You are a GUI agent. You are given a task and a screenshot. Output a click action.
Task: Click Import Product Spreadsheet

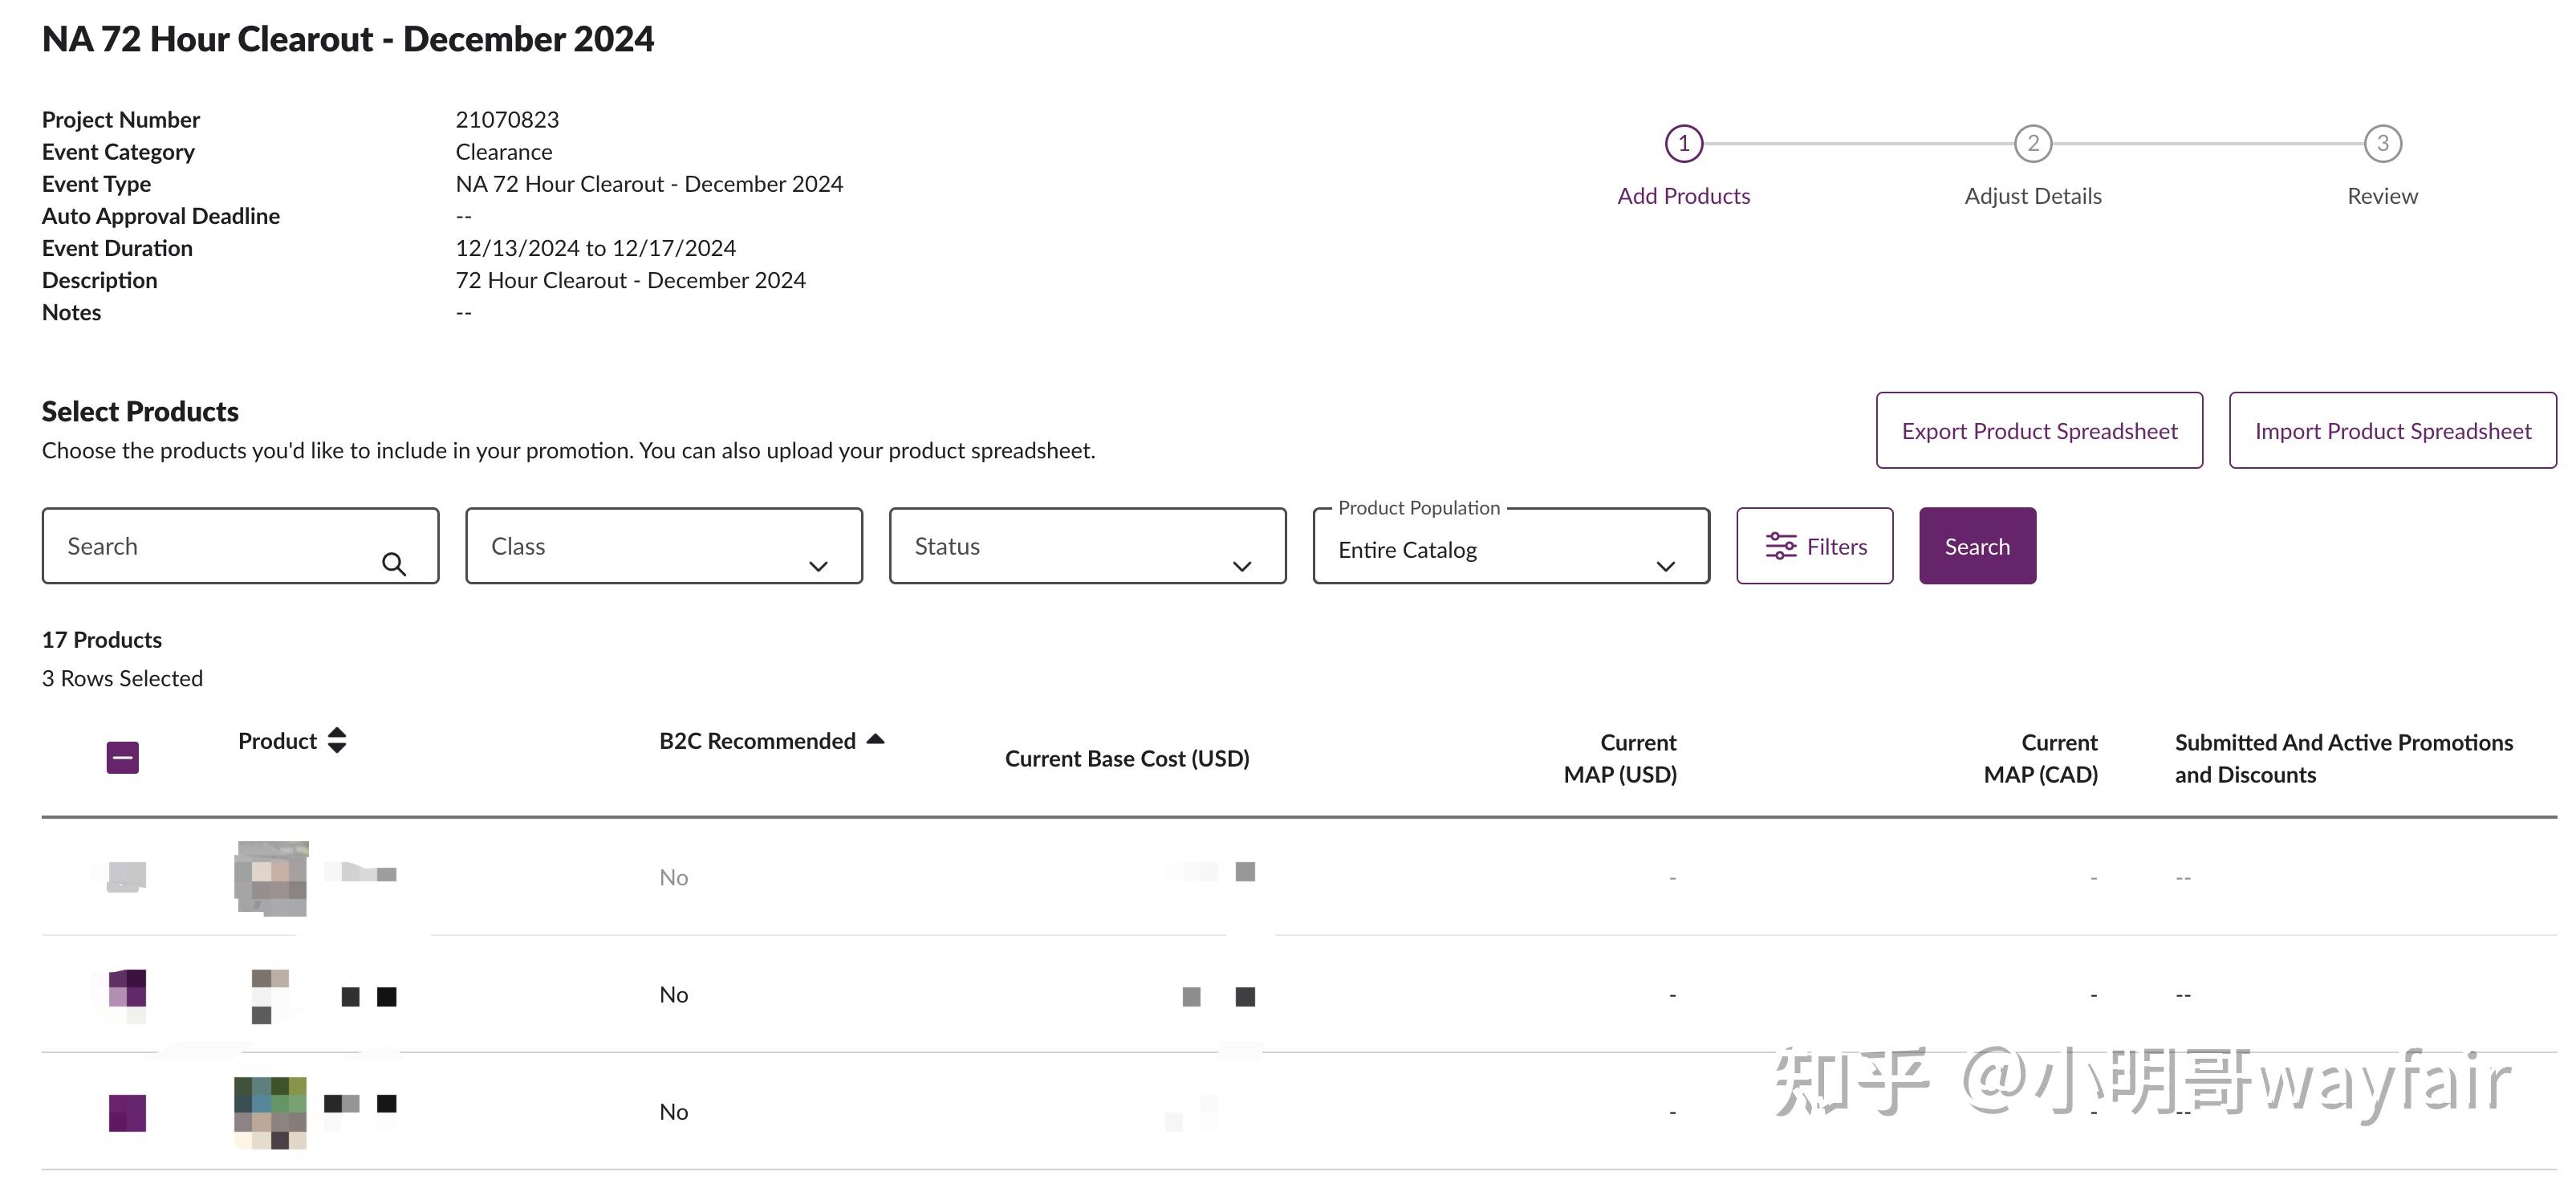pyautogui.click(x=2392, y=430)
